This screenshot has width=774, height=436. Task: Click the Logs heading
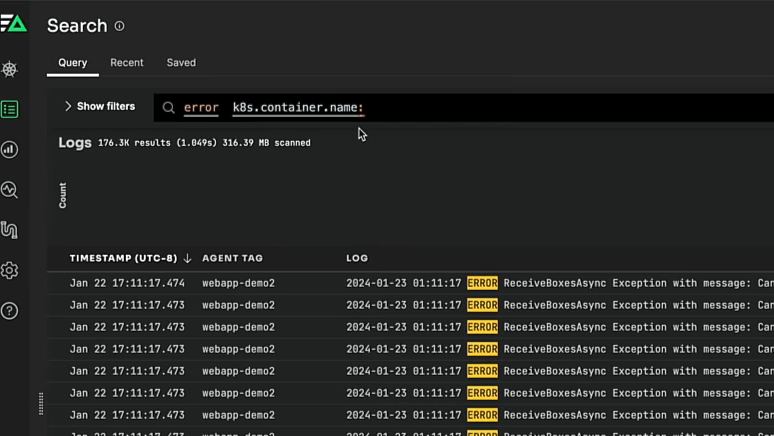pos(75,143)
